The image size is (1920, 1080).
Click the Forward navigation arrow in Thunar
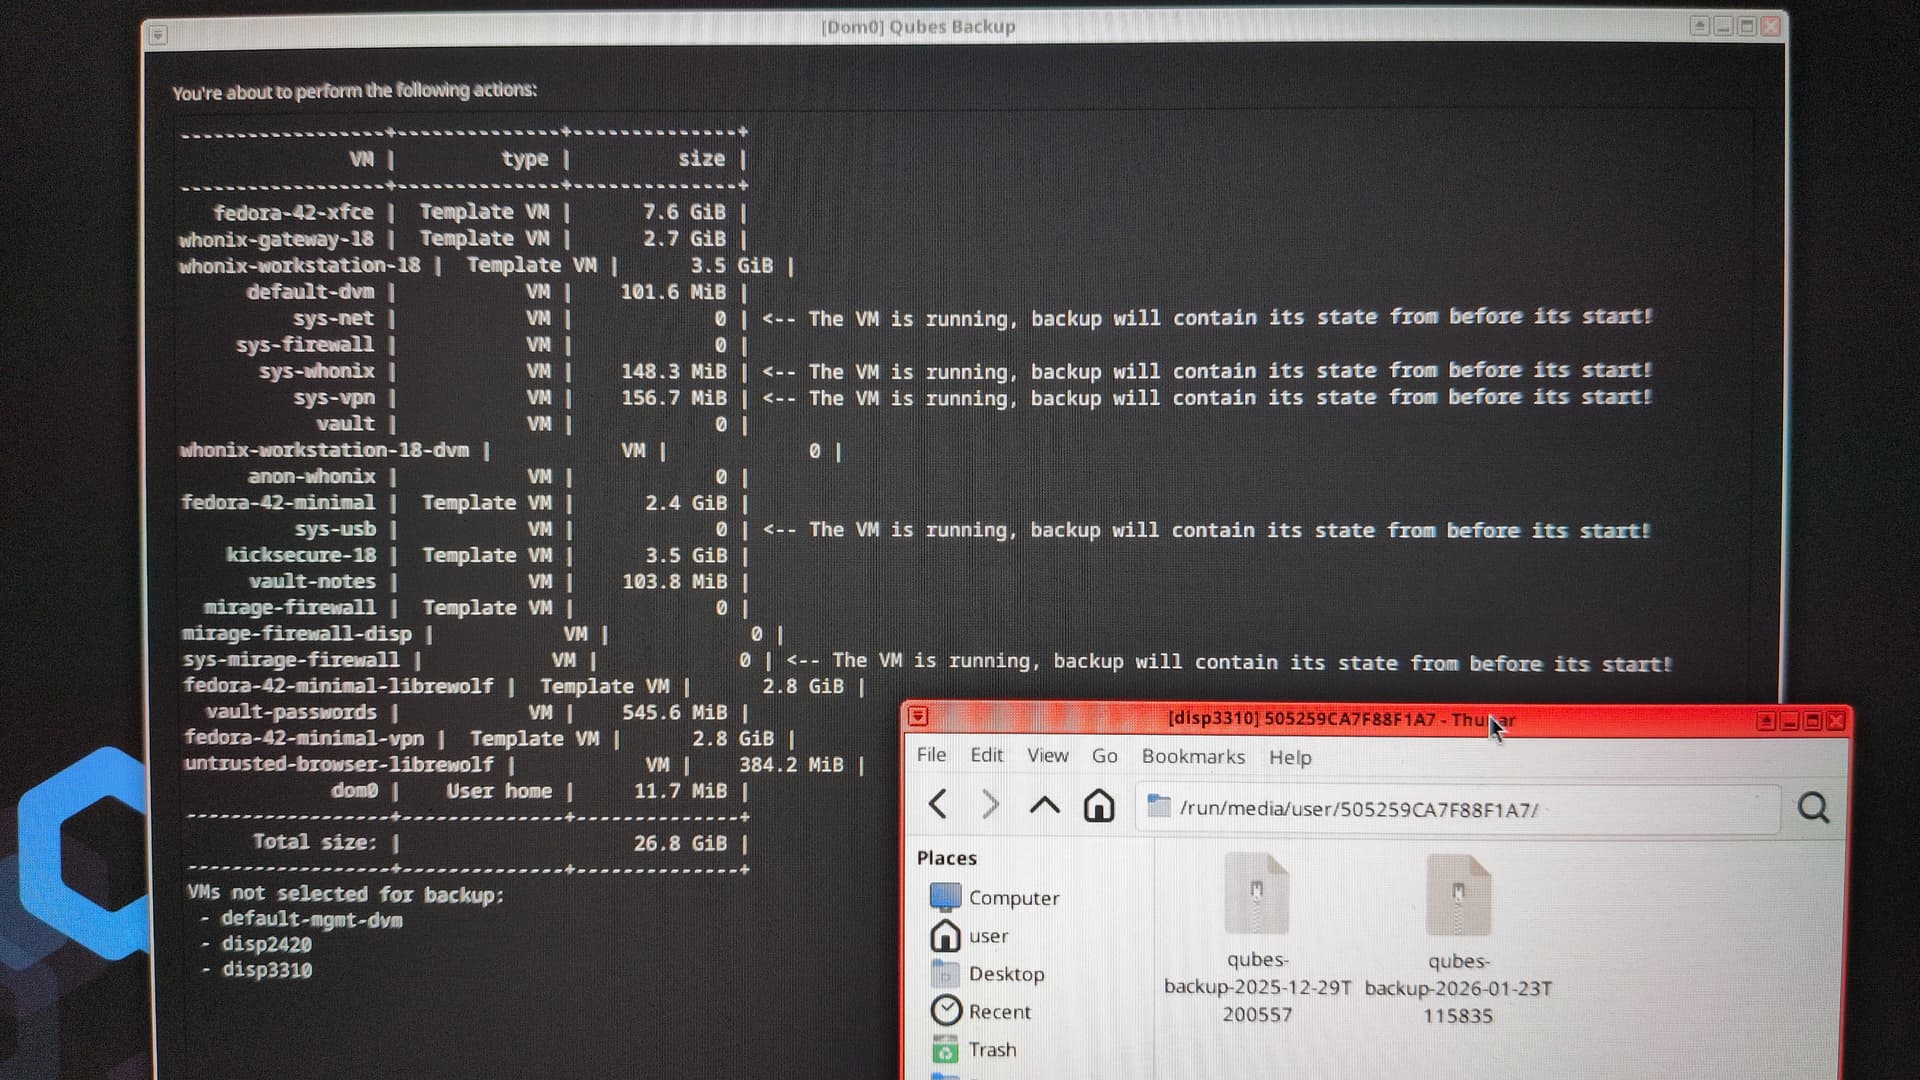coord(990,804)
